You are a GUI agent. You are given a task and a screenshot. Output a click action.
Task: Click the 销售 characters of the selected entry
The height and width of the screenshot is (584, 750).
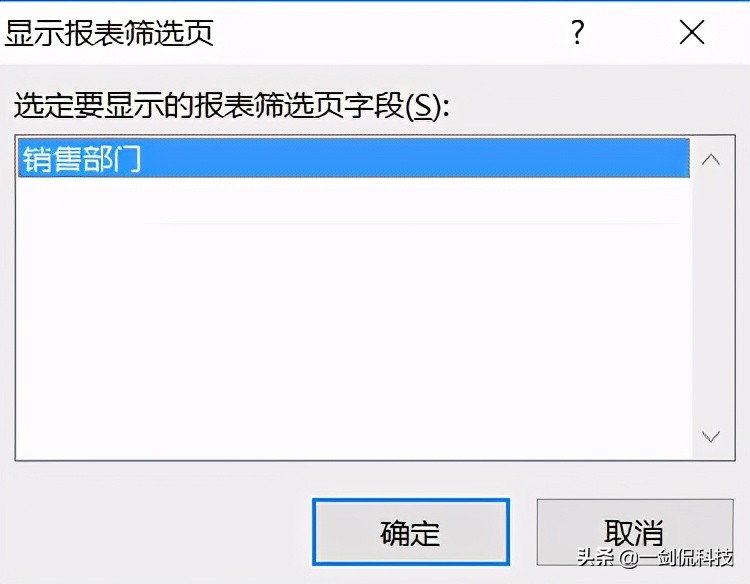[x=52, y=158]
